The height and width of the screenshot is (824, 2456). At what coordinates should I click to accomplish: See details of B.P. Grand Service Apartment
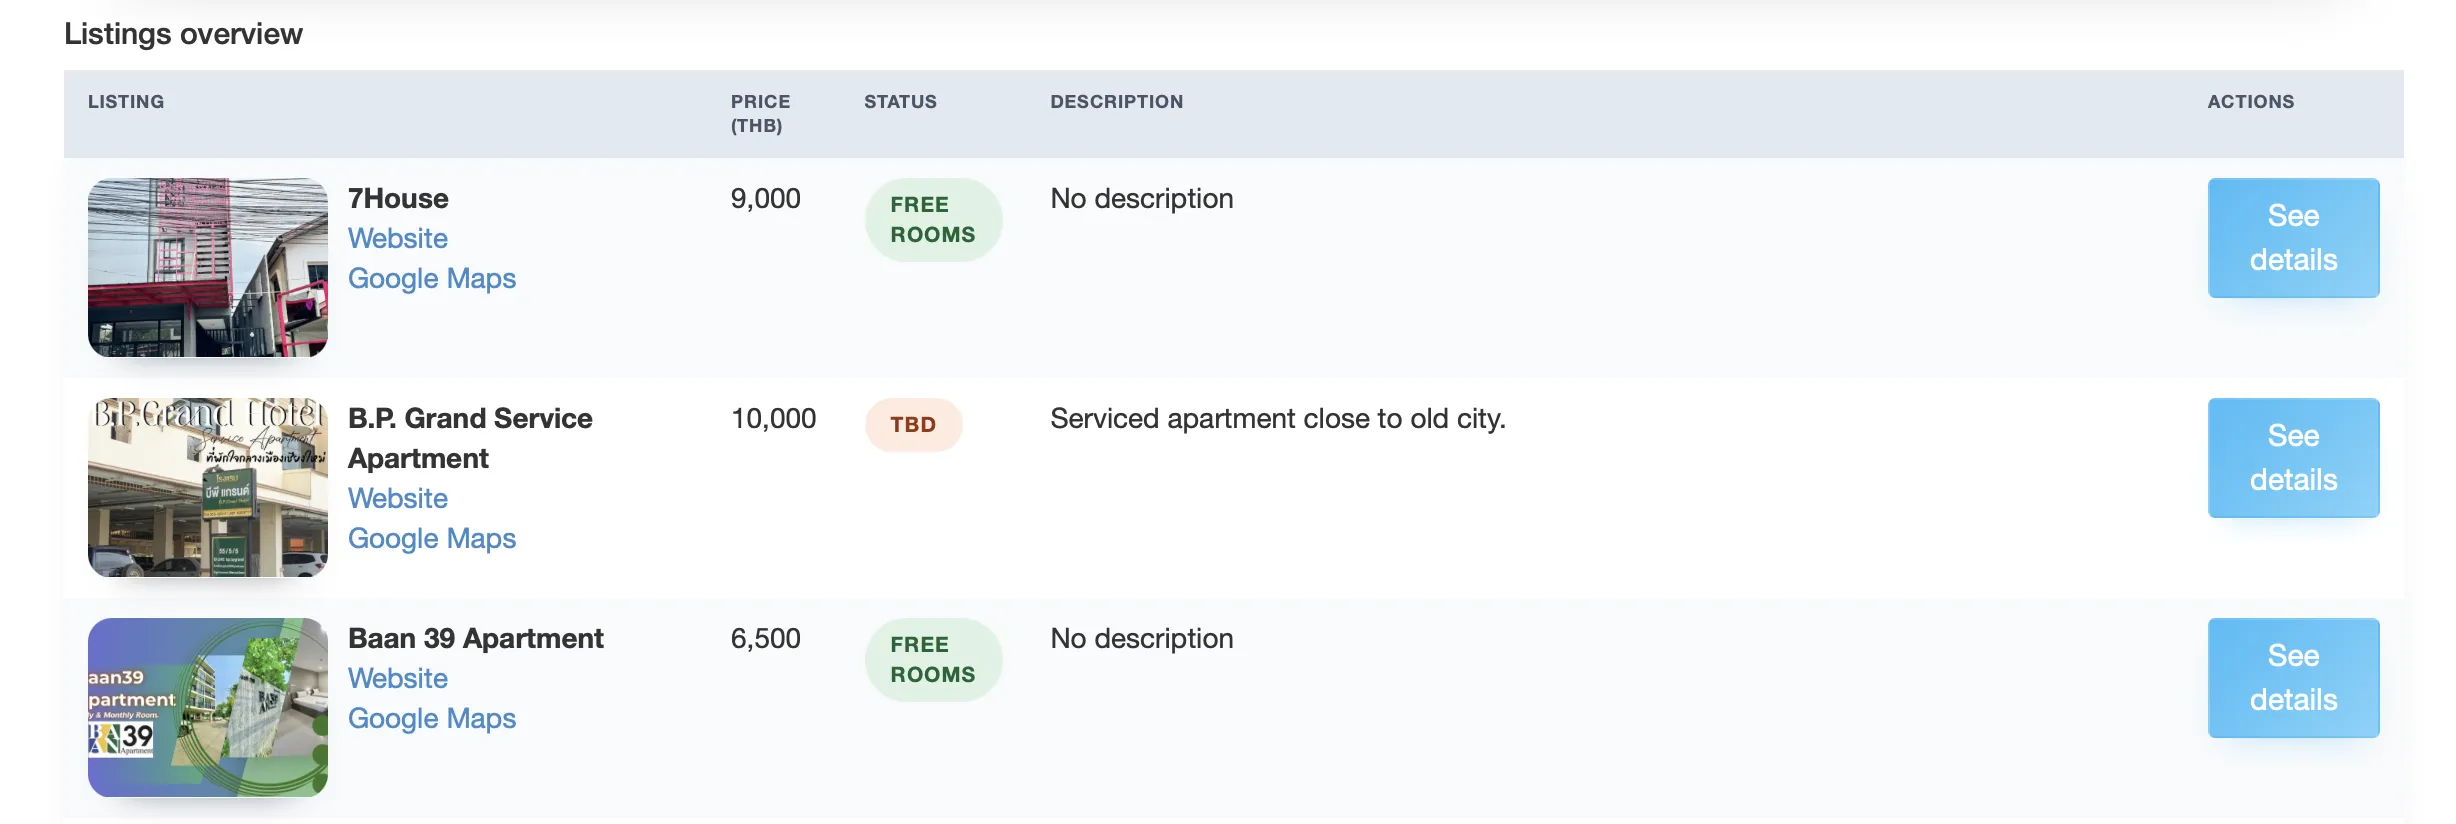pyautogui.click(x=2292, y=458)
